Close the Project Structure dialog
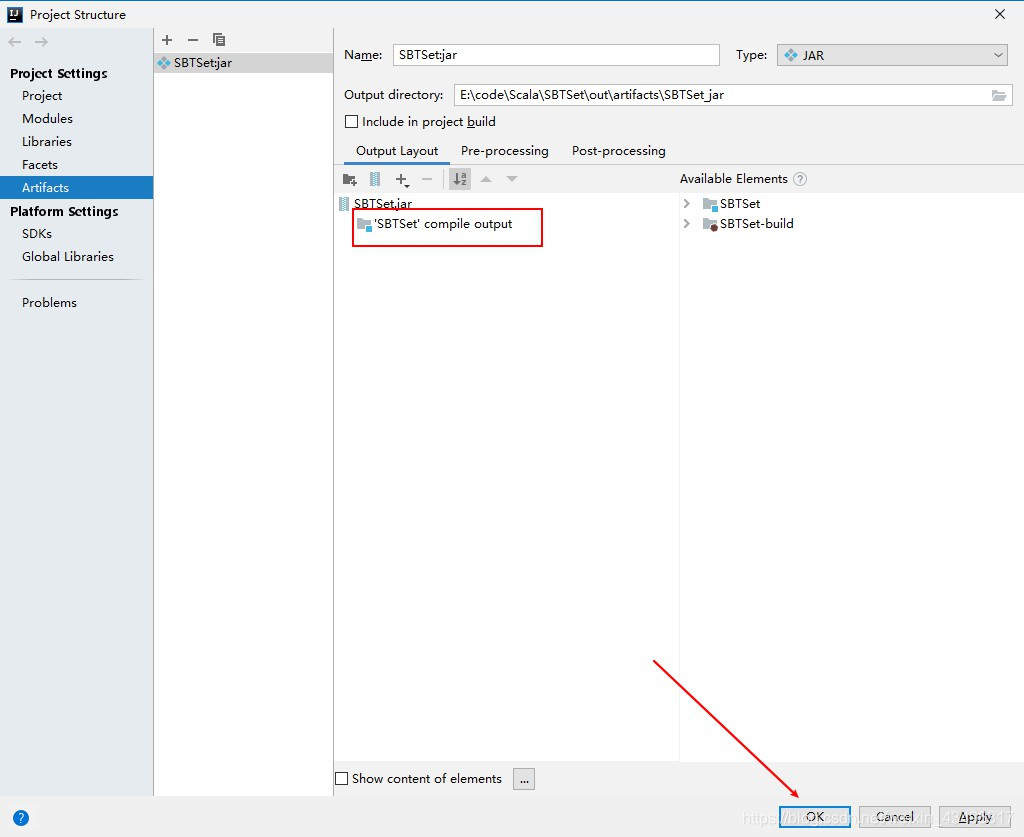The width and height of the screenshot is (1024, 837). click(1000, 14)
